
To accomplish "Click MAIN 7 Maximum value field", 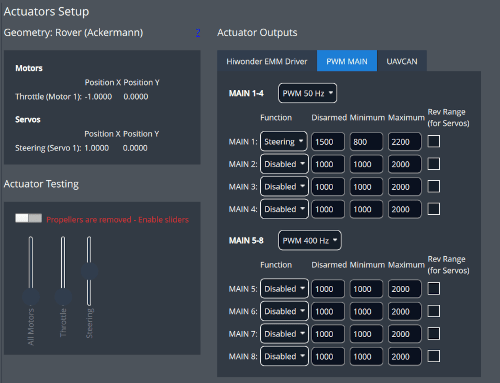I will 404,334.
